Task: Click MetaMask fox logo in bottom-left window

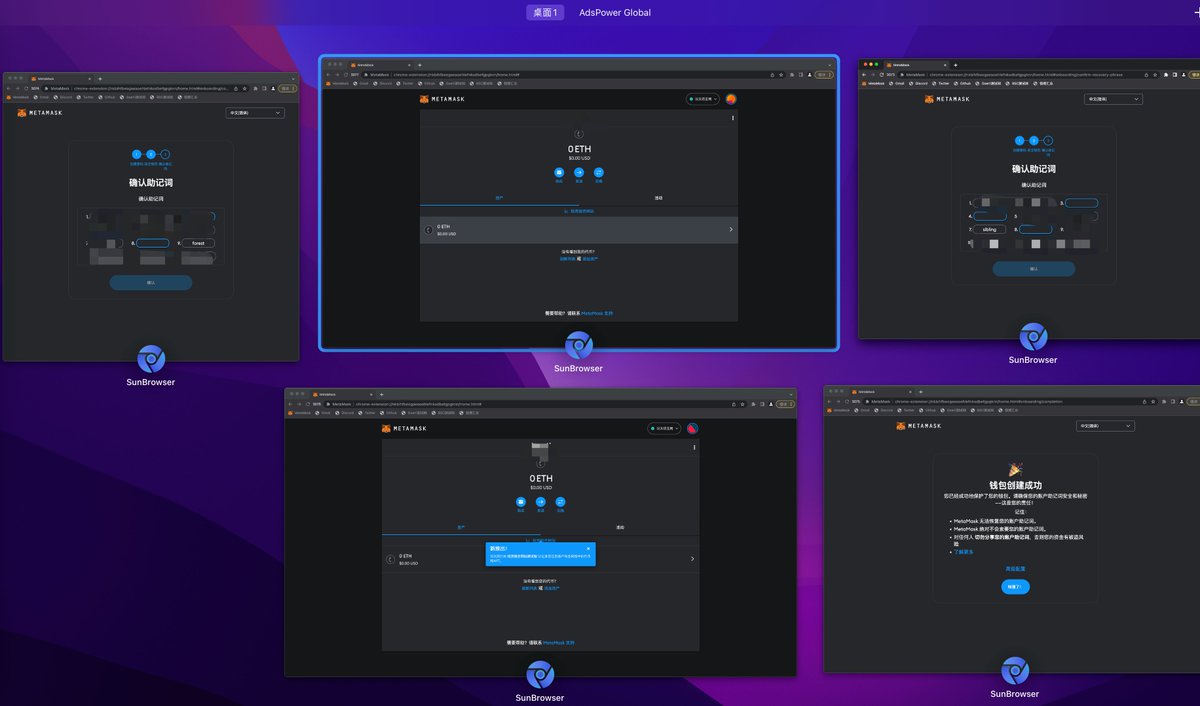Action: pos(385,428)
